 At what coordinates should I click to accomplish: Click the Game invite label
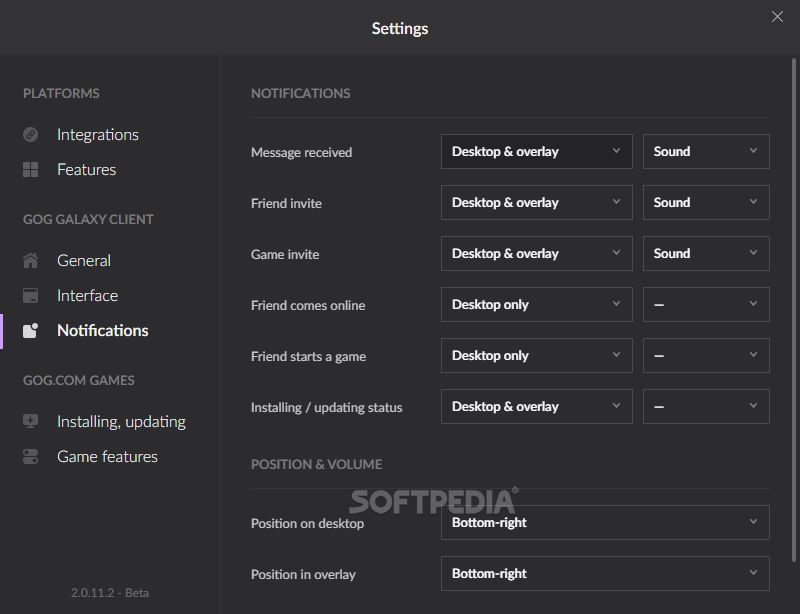(x=285, y=254)
